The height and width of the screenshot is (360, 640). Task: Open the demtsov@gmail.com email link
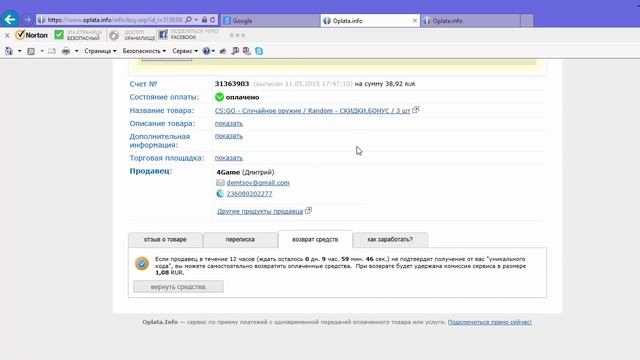point(258,183)
